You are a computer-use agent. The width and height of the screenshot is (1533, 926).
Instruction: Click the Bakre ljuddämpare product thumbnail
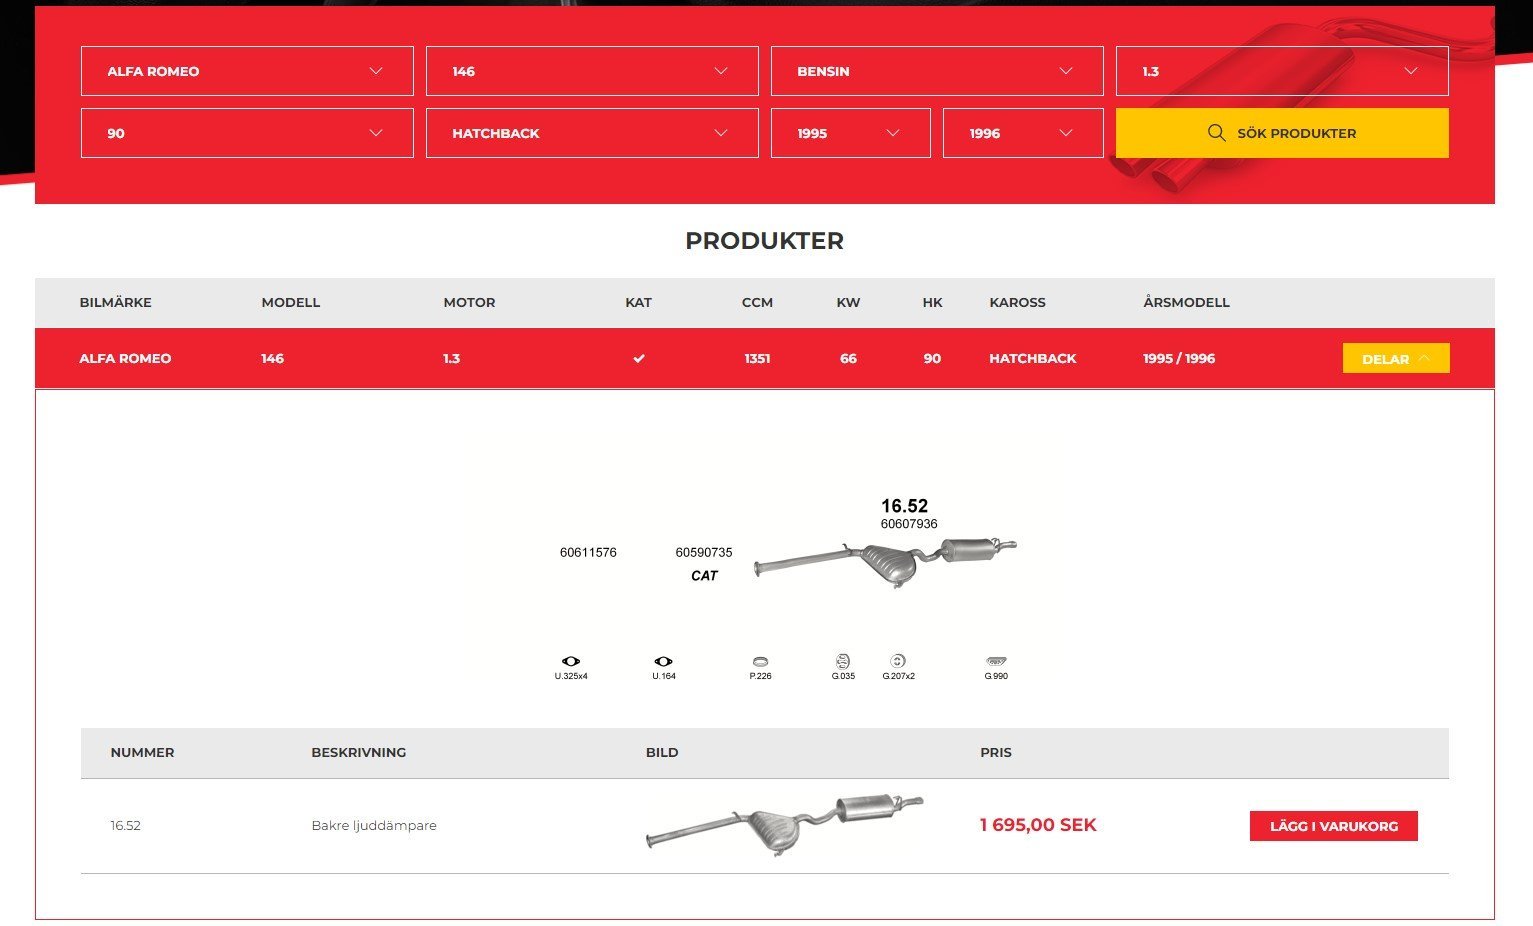pos(785,825)
